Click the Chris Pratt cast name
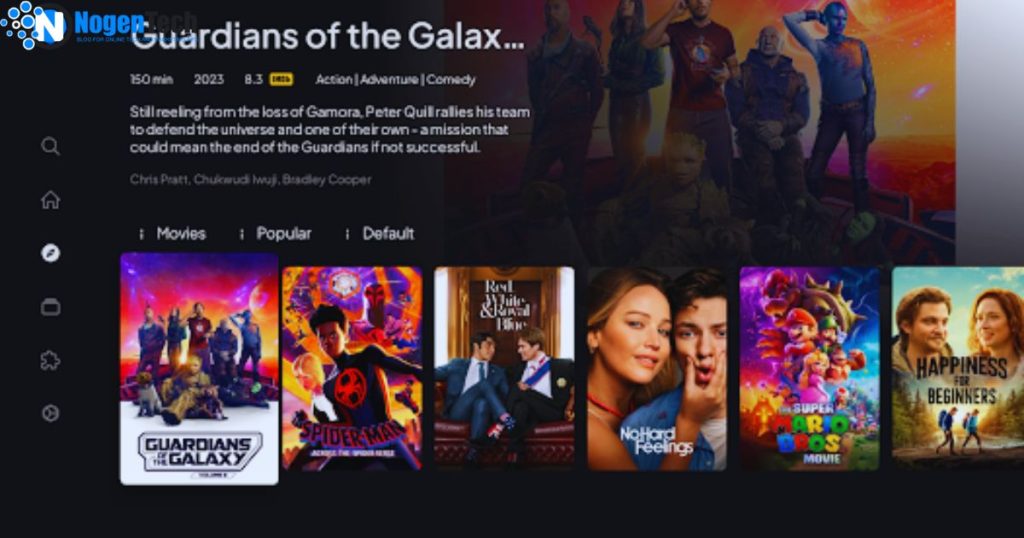This screenshot has width=1024, height=538. (x=159, y=180)
